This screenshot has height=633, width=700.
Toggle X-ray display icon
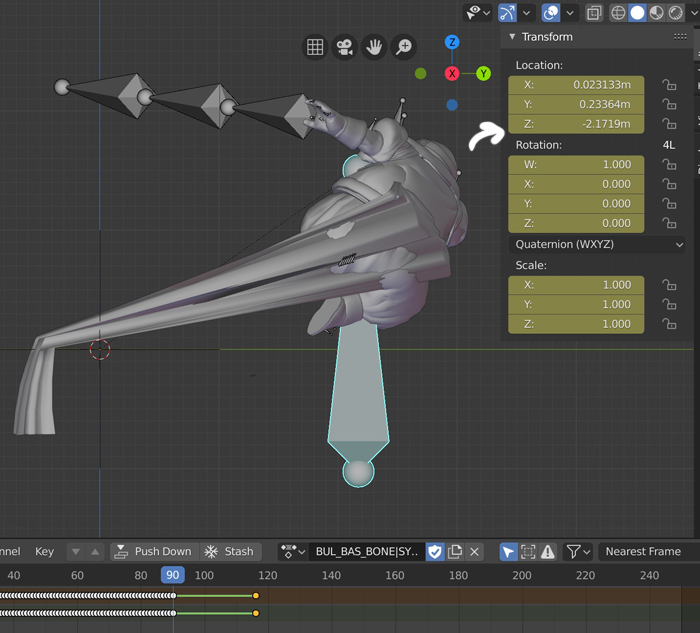594,13
